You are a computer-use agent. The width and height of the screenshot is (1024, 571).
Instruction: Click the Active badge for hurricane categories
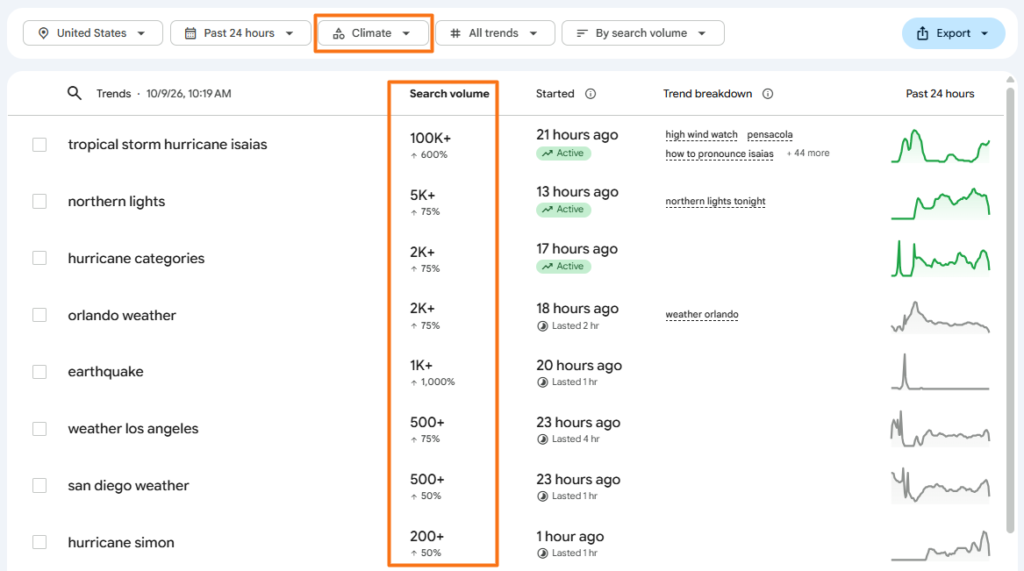(564, 267)
